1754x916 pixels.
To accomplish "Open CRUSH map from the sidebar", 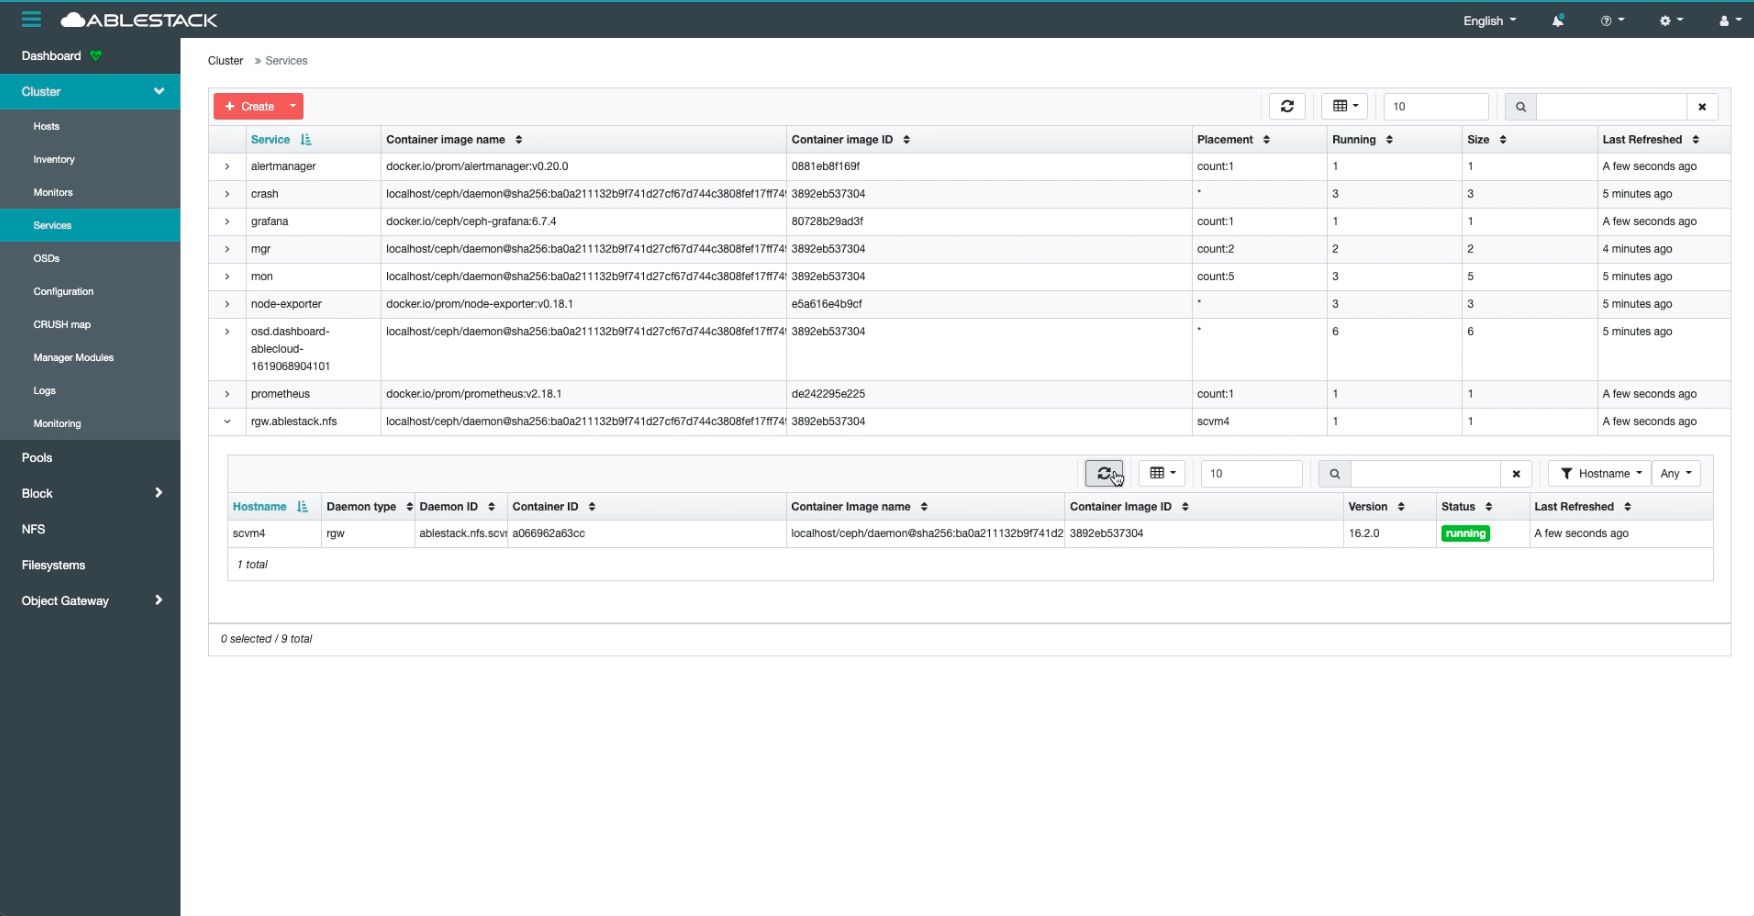I will click(62, 325).
